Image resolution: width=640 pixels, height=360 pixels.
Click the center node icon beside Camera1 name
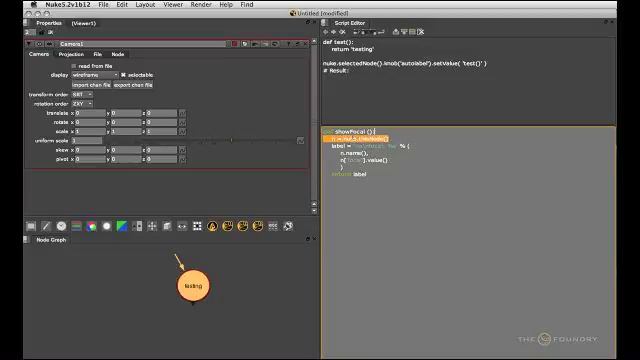(x=40, y=44)
